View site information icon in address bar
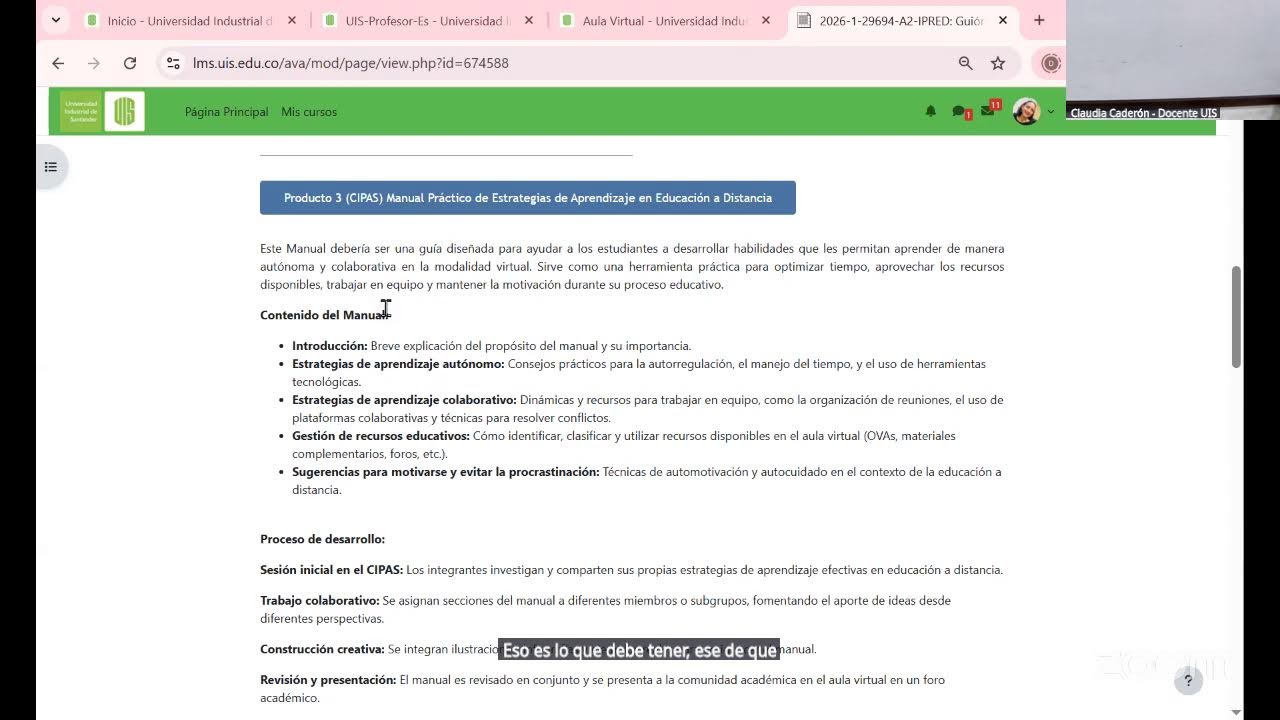The width and height of the screenshot is (1280, 720). [173, 63]
